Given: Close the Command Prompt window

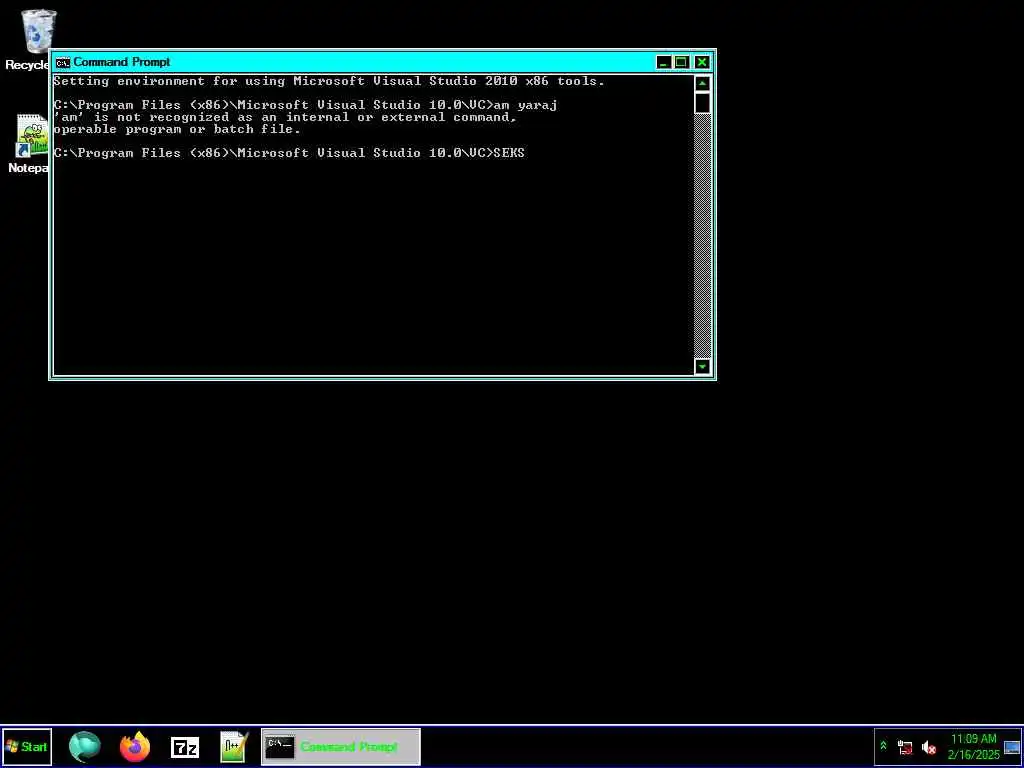Looking at the screenshot, I should (x=702, y=63).
